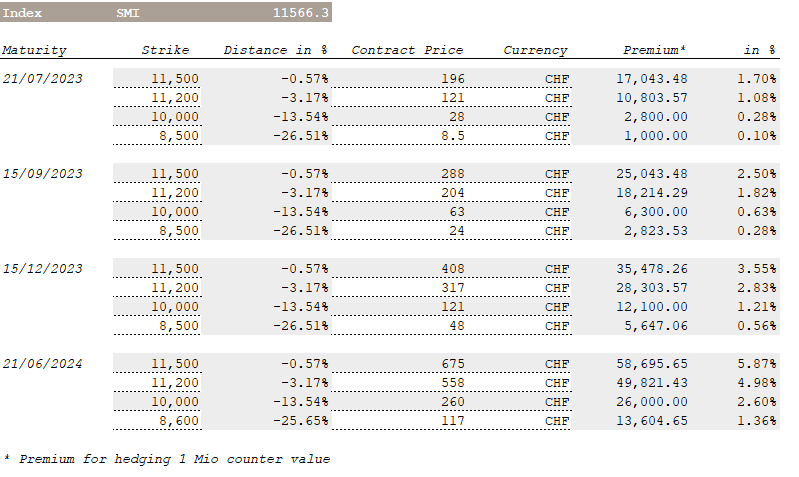
Task: Click premium 18,214.29
Action: coord(652,193)
